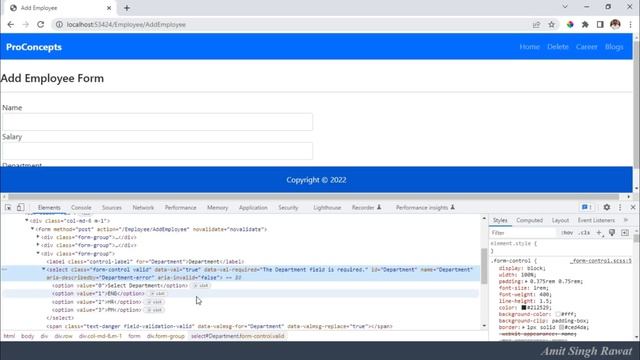Image resolution: width=640 pixels, height=360 pixels.
Task: Open the DevTools issues counter badge
Action: (587, 207)
